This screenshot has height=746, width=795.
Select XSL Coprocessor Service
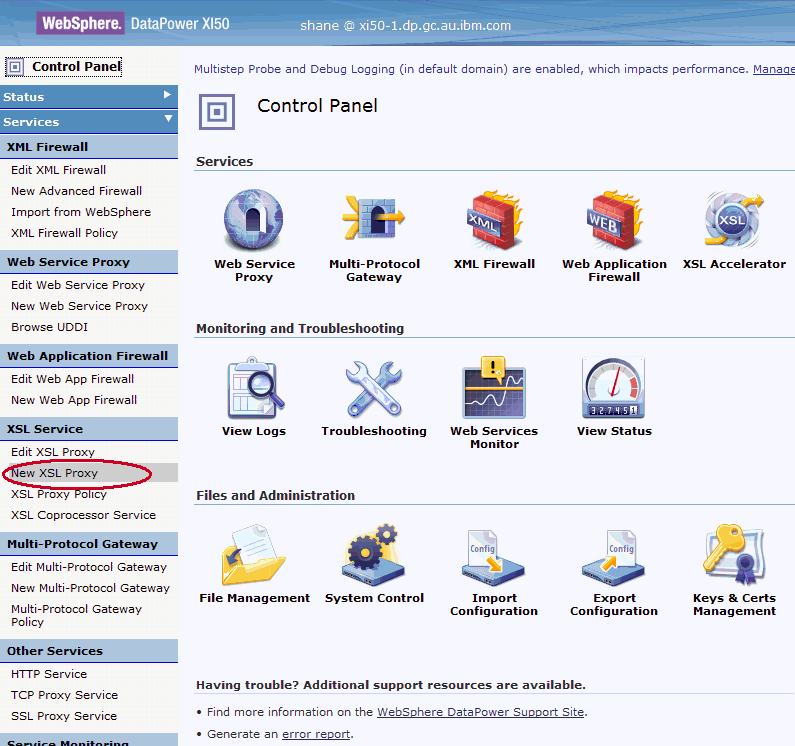point(83,515)
